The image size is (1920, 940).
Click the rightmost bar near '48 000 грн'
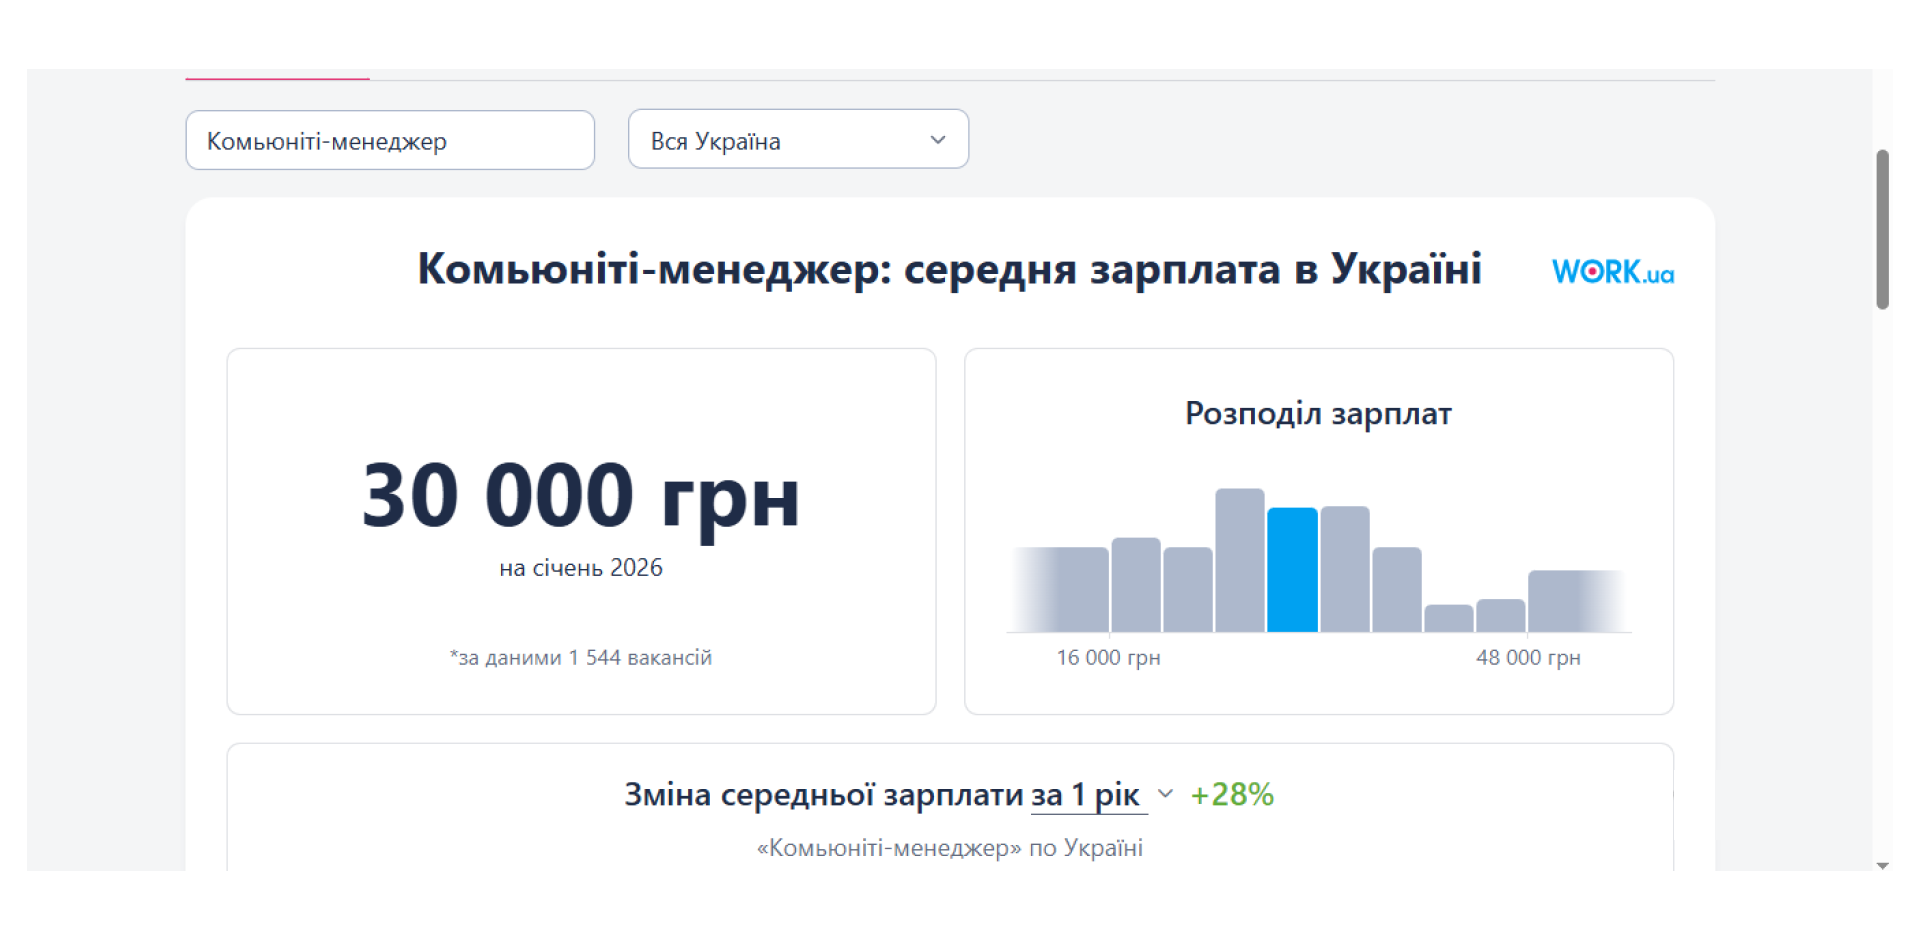[1577, 600]
